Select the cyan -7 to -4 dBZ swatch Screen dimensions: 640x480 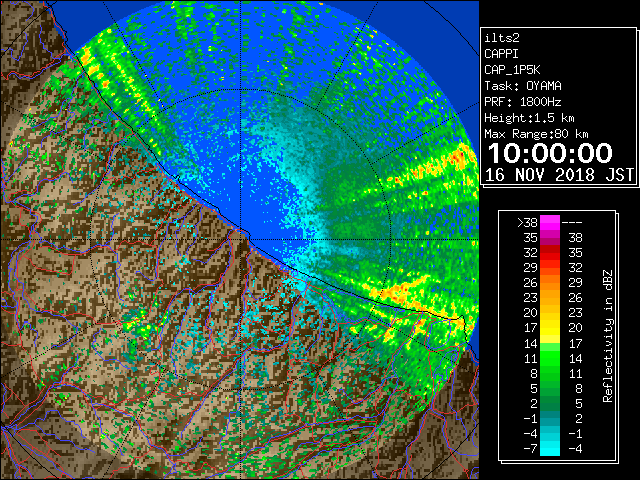coord(550,448)
